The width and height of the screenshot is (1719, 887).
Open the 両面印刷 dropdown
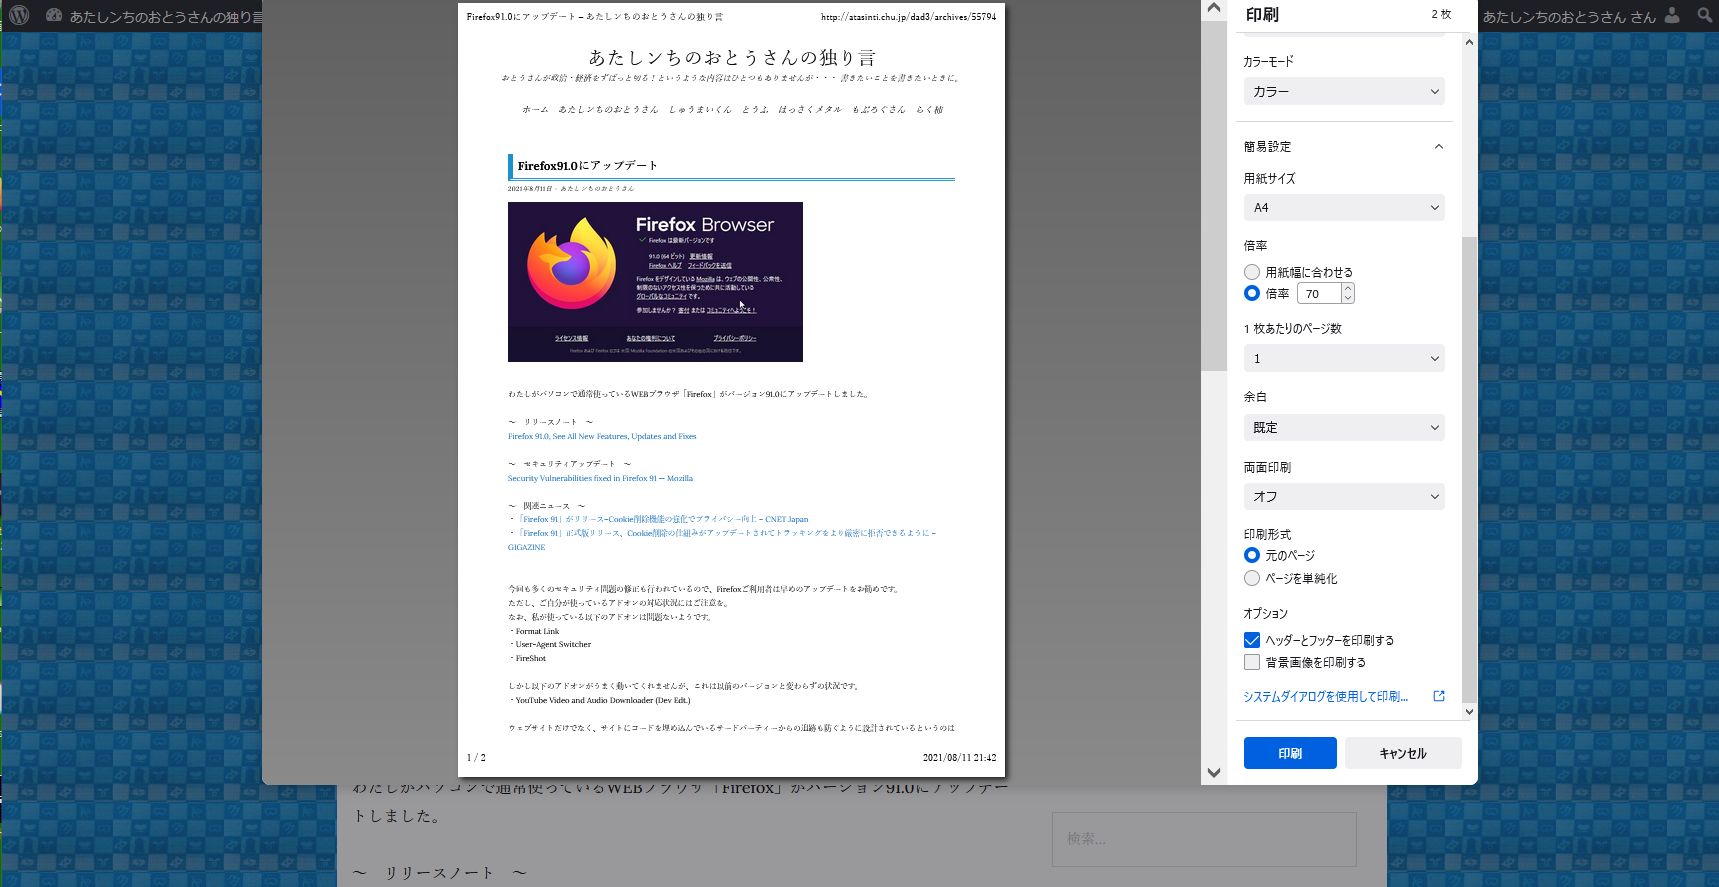(x=1344, y=496)
